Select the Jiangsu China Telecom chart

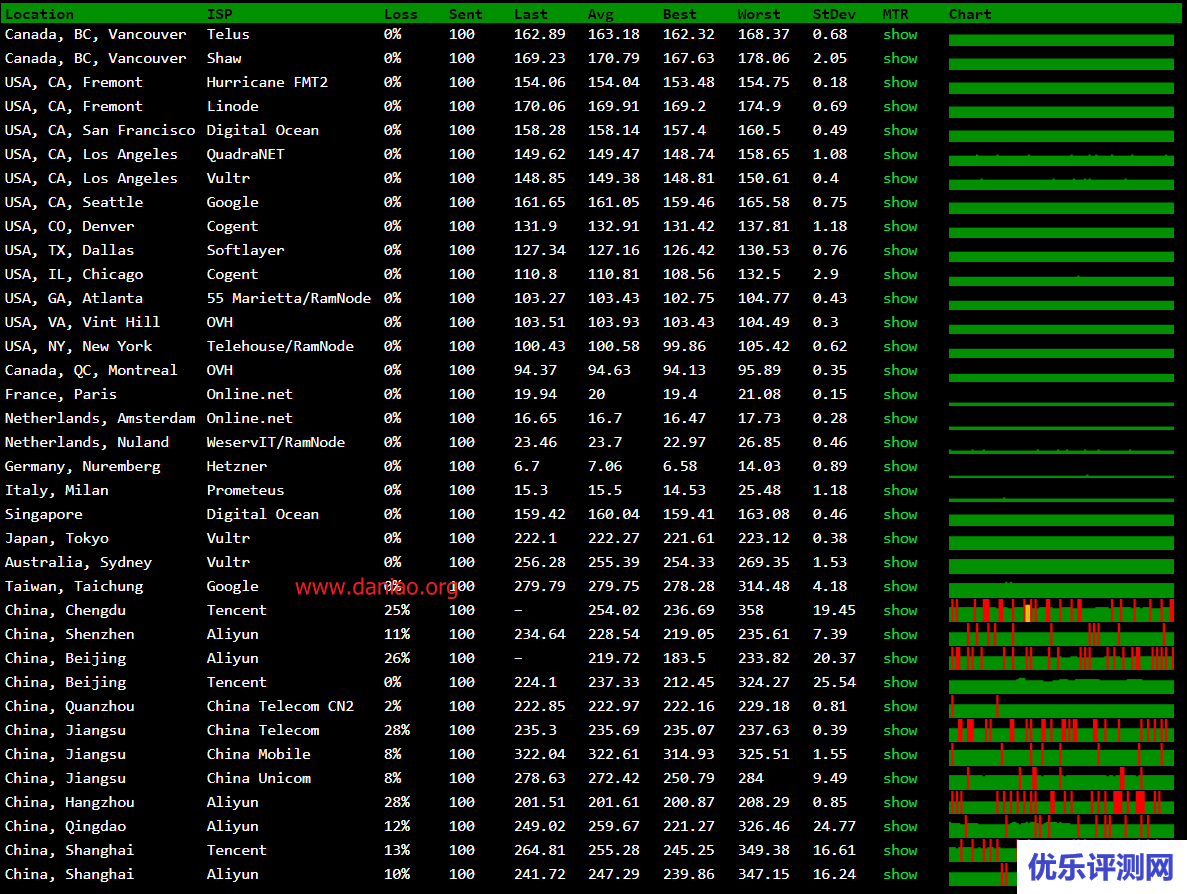point(1061,730)
